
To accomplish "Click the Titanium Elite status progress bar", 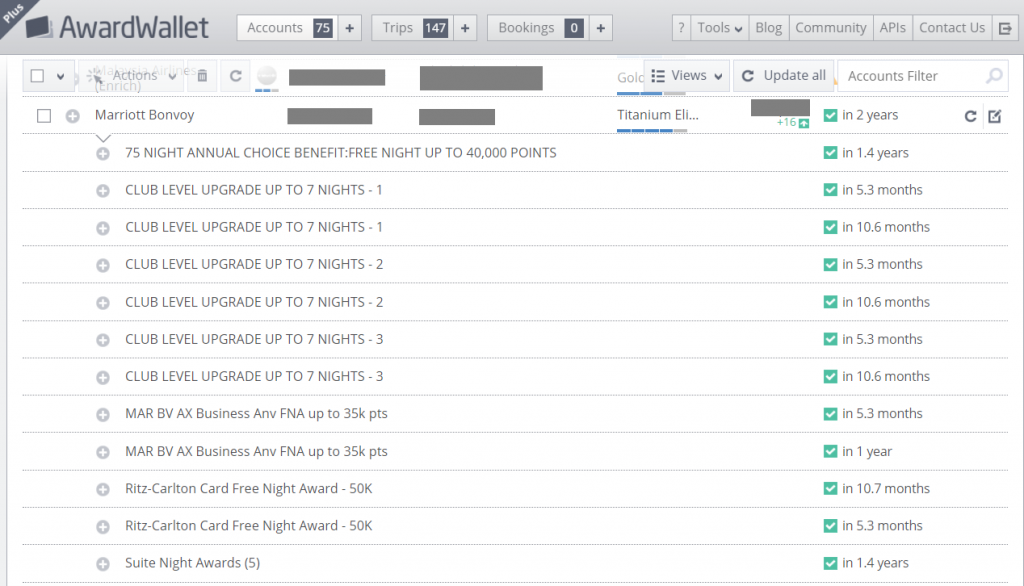I will [x=651, y=131].
